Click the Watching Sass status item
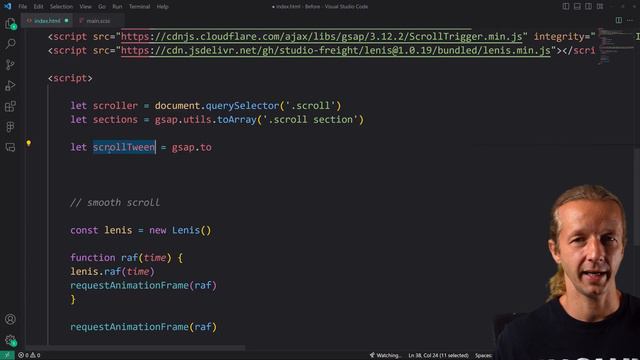This screenshot has width=640, height=360. pyautogui.click(x=385, y=356)
